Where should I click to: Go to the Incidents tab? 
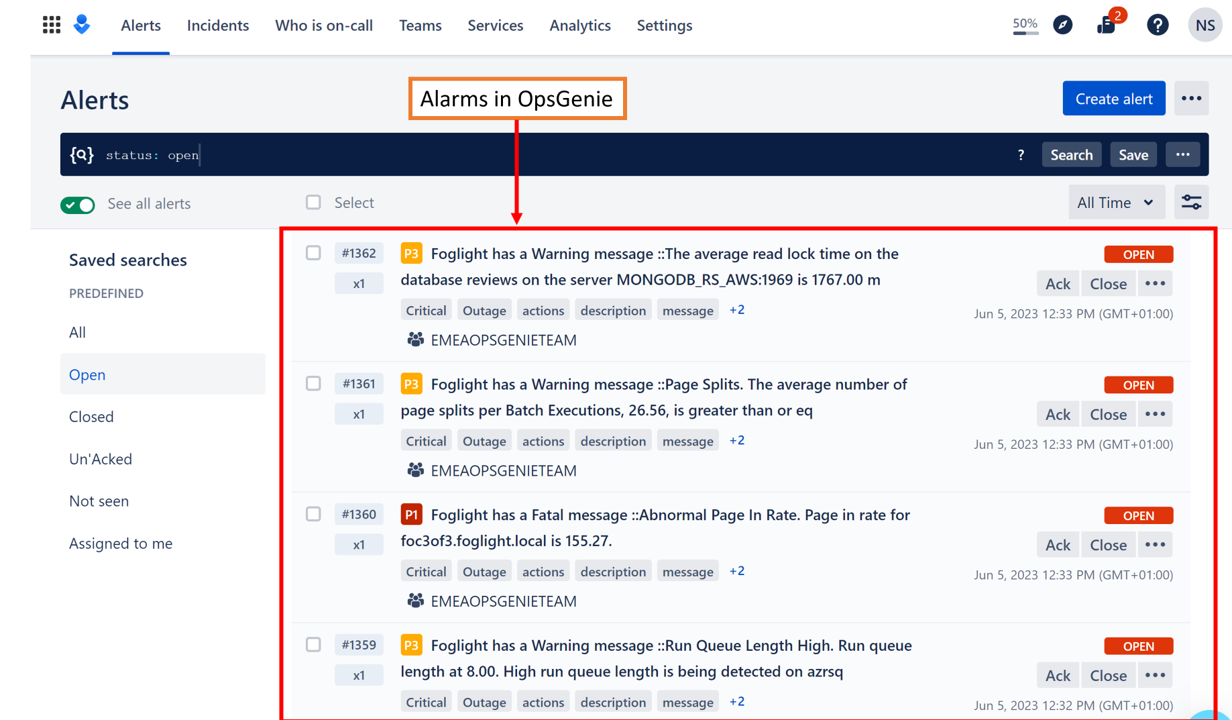click(218, 26)
